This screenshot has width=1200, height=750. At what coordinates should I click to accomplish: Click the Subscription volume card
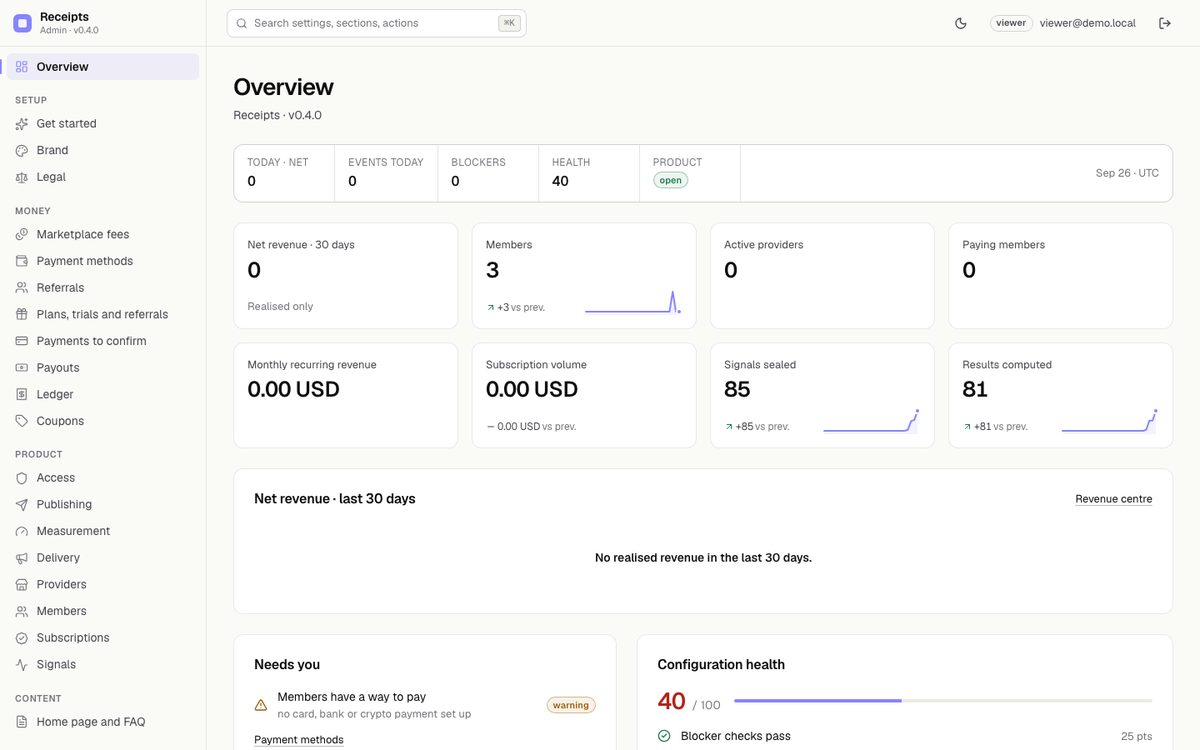[x=584, y=396]
